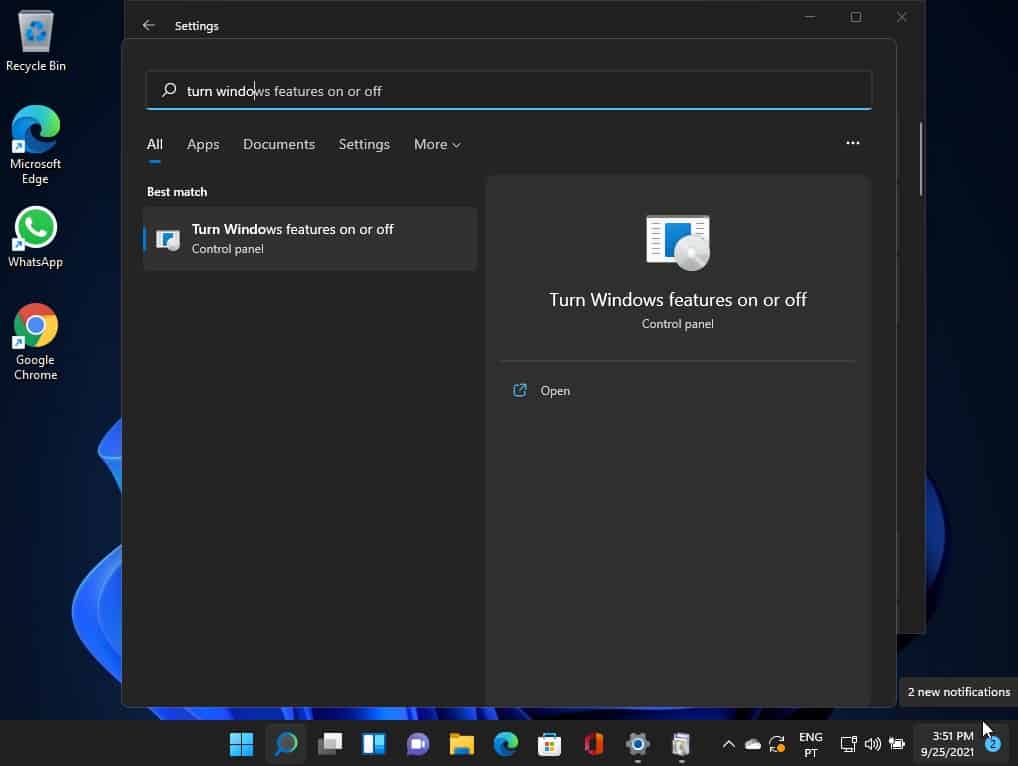The image size is (1018, 766).
Task: Open File Explorer from the taskbar
Action: 461,744
